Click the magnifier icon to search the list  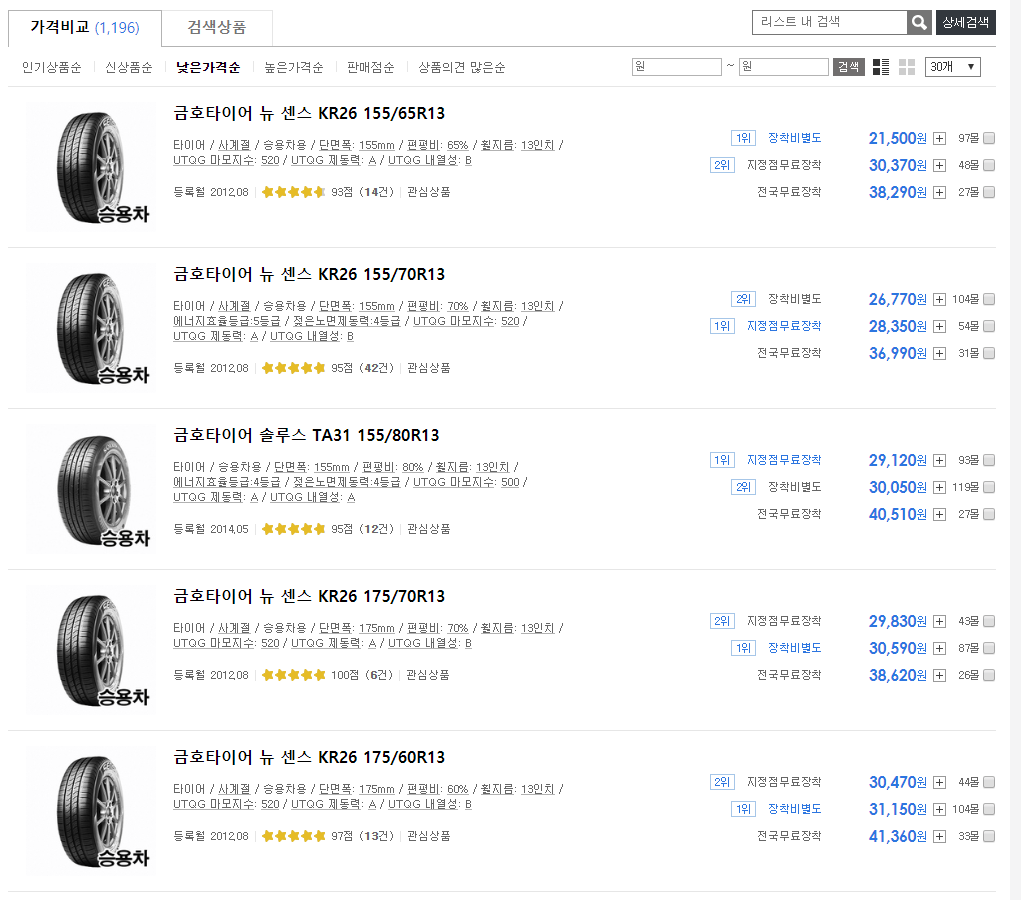919,22
